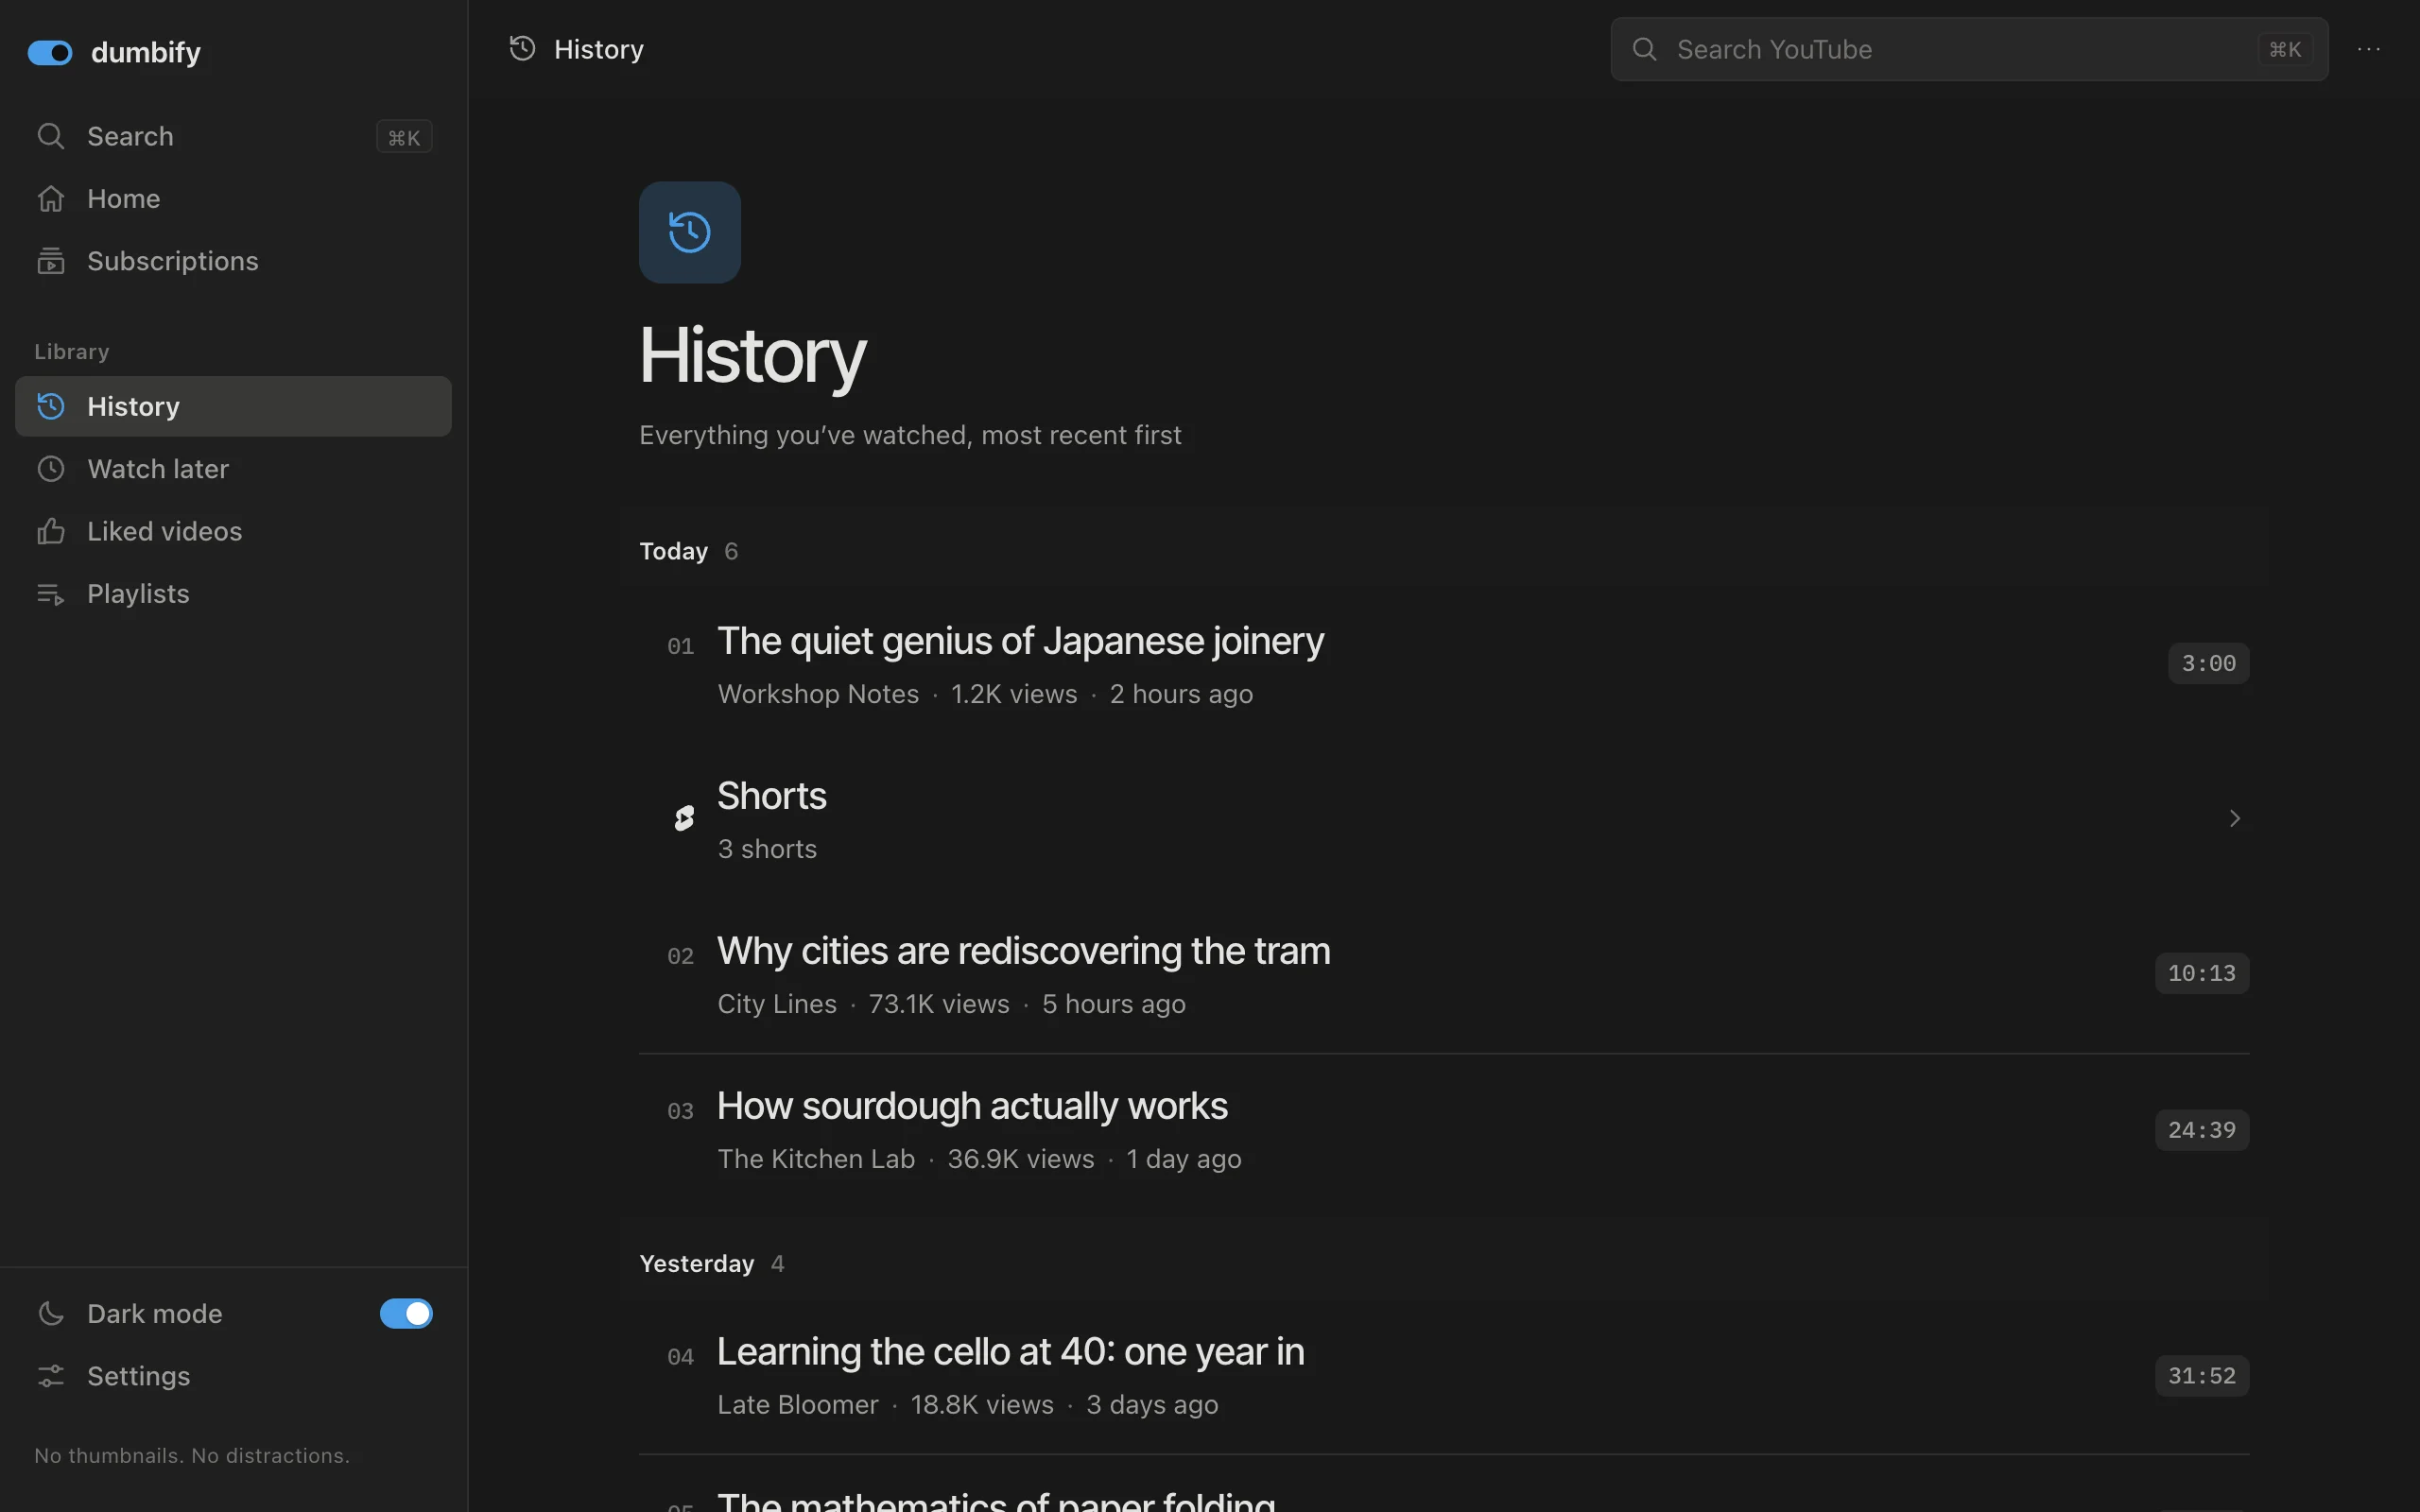Image resolution: width=2420 pixels, height=1512 pixels.
Task: Click the 10:13 duration badge
Action: [x=2202, y=974]
